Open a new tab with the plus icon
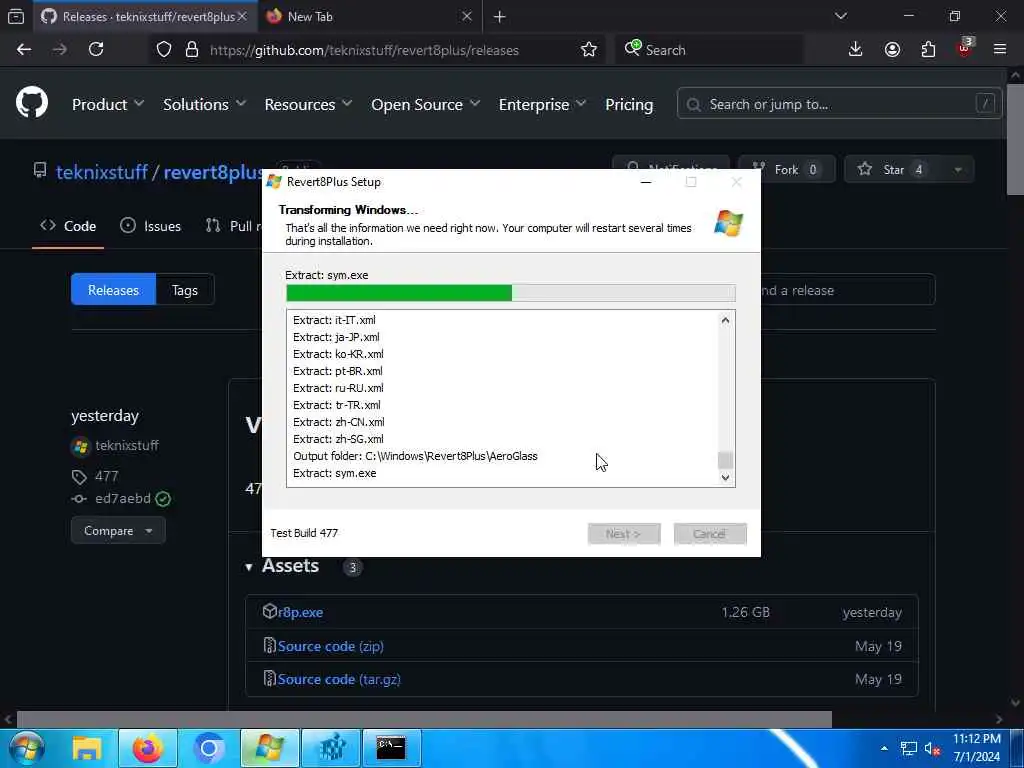The width and height of the screenshot is (1024, 768). point(500,17)
